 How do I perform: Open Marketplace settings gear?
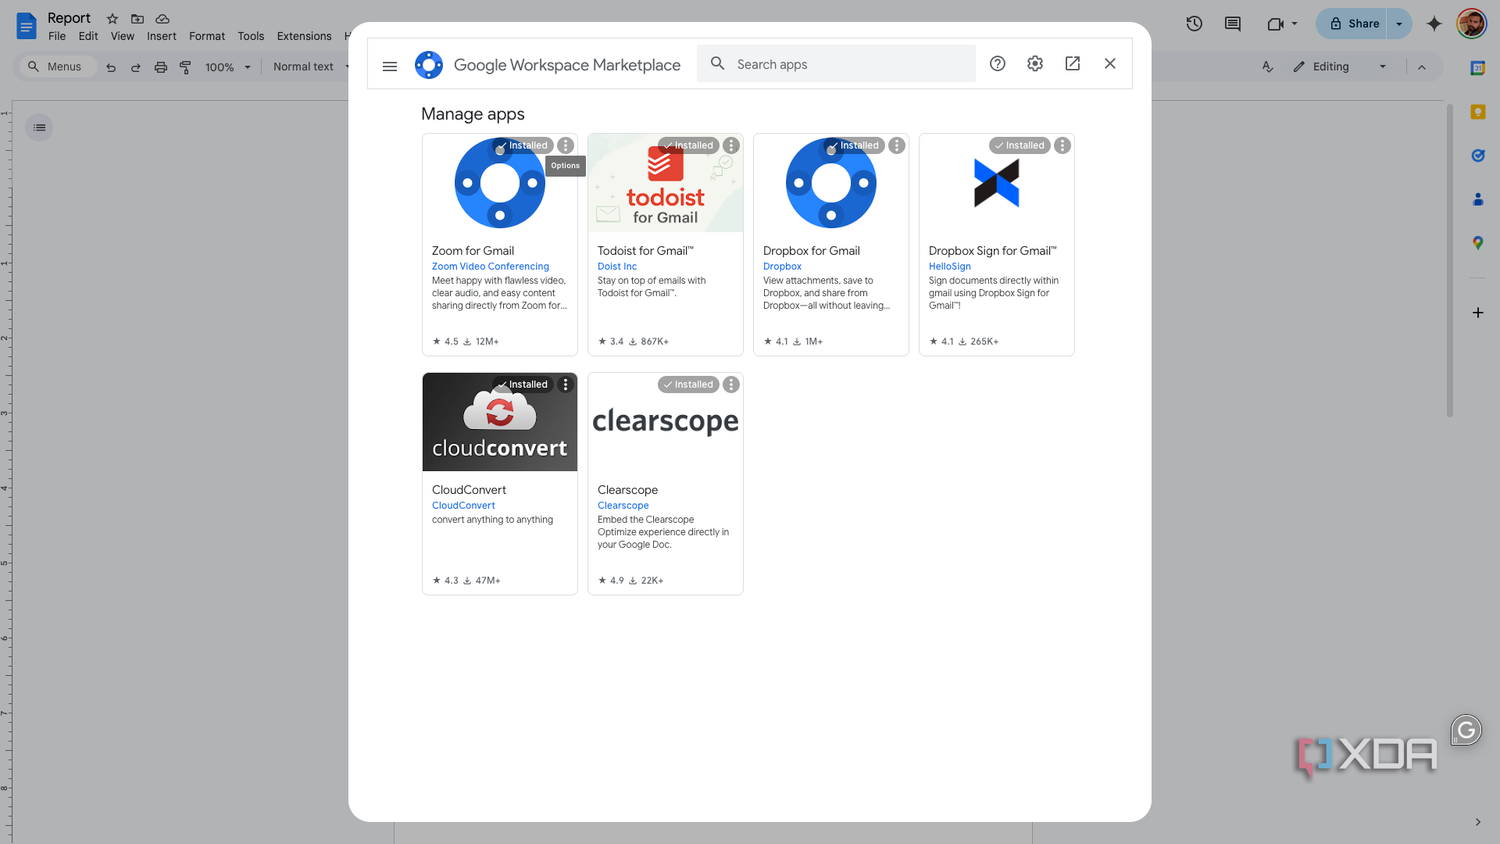pos(1035,64)
